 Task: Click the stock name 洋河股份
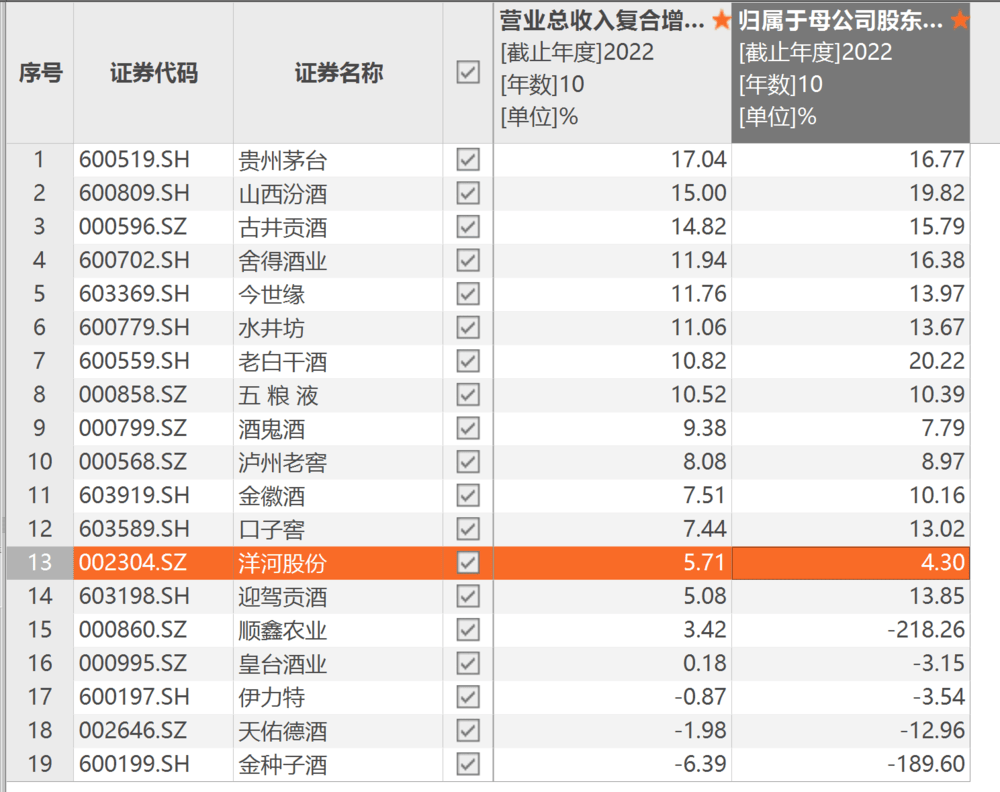click(x=283, y=563)
